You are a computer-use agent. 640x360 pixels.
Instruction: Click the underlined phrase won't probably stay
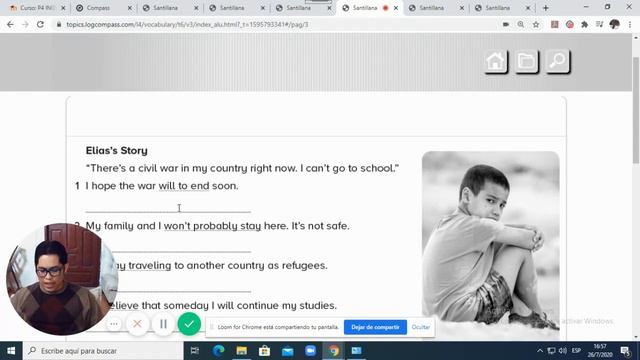click(x=212, y=226)
